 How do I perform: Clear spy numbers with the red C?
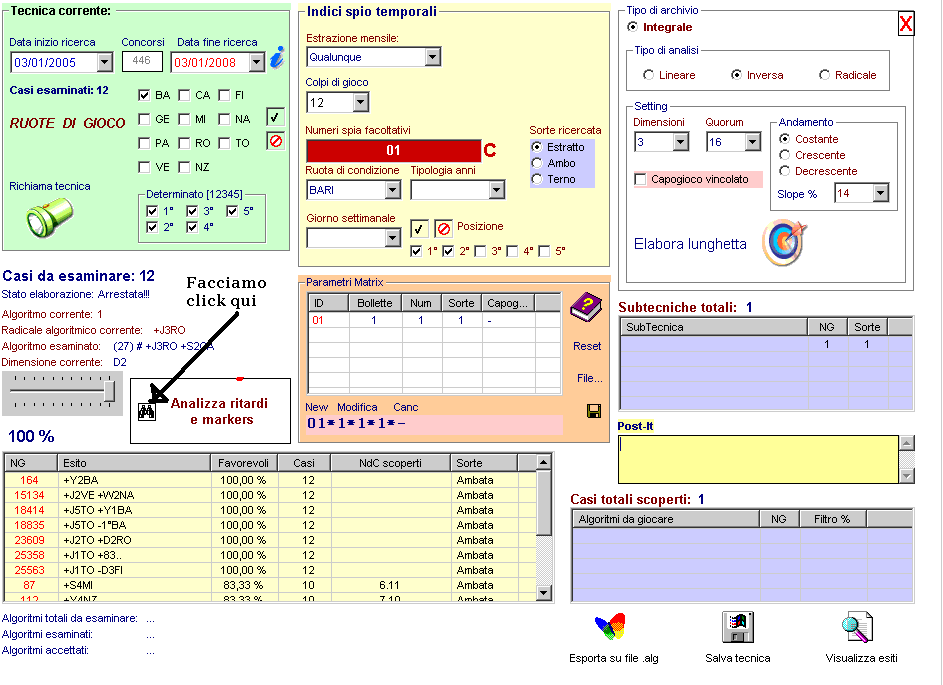[490, 150]
